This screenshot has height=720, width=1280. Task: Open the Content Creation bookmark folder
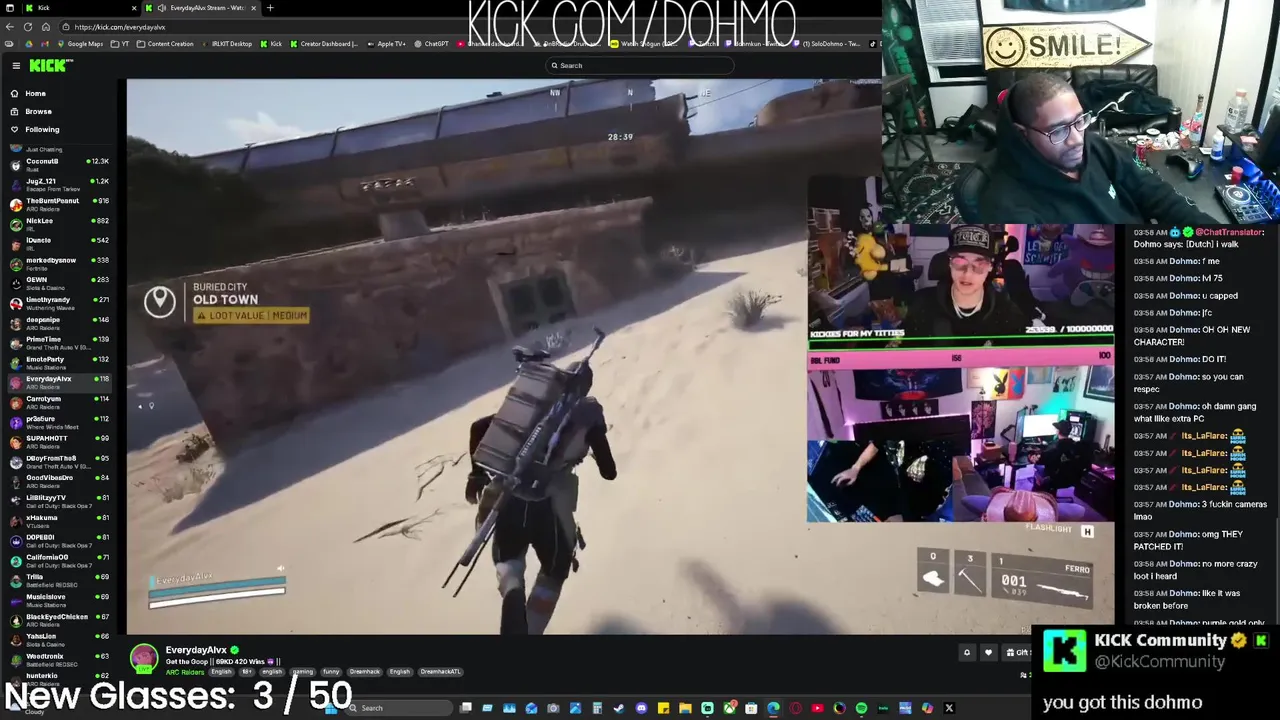[x=165, y=44]
